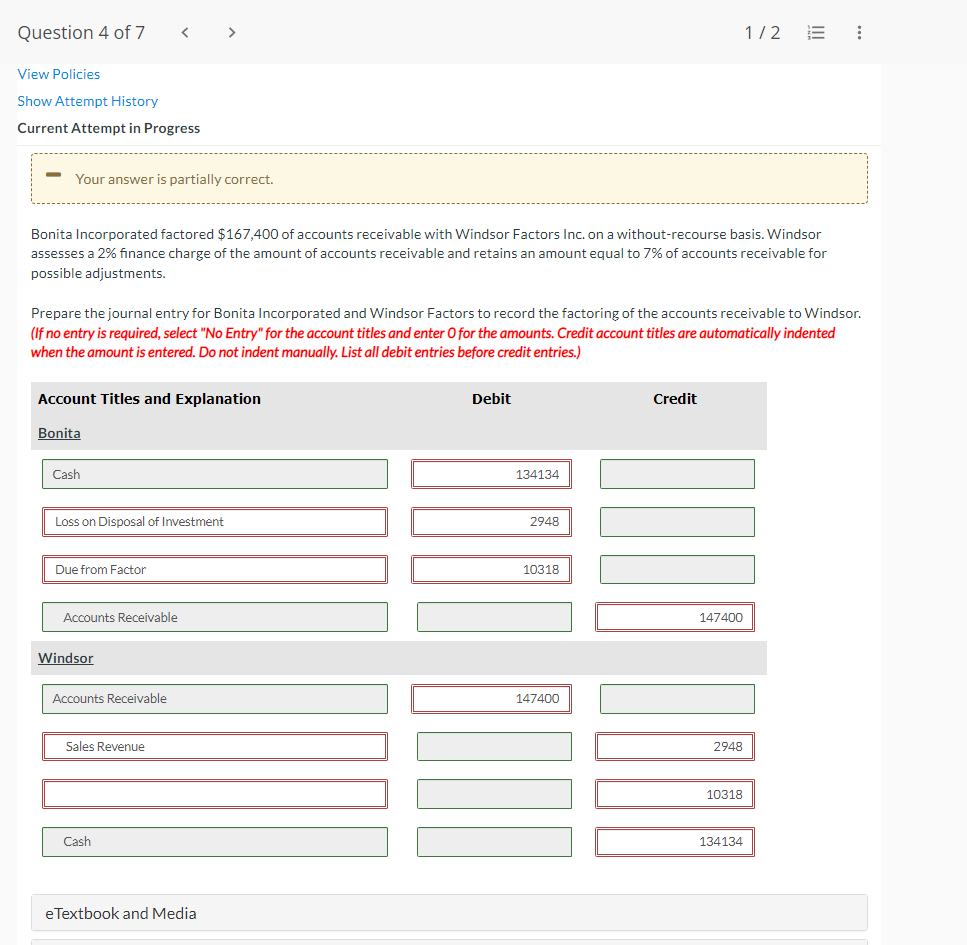
Task: Select the 'Bonita' section heading
Action: tap(59, 433)
